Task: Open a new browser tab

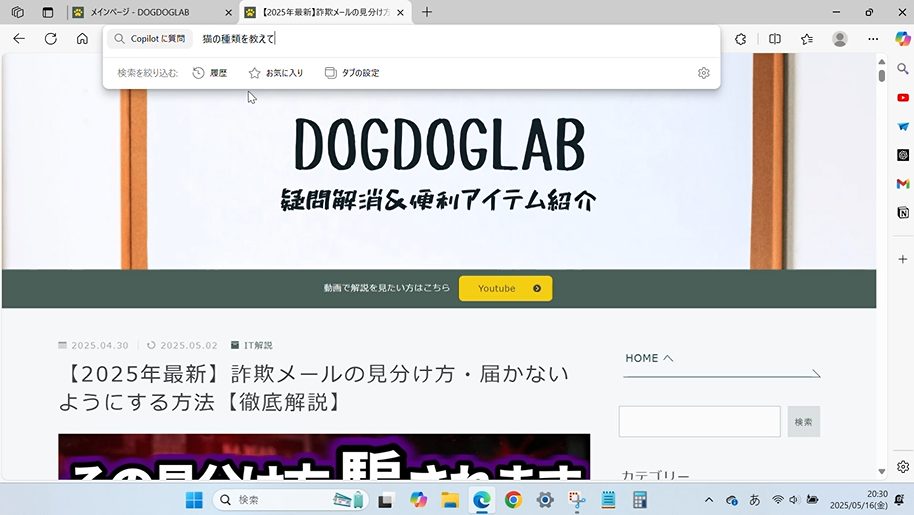Action: pyautogui.click(x=427, y=12)
